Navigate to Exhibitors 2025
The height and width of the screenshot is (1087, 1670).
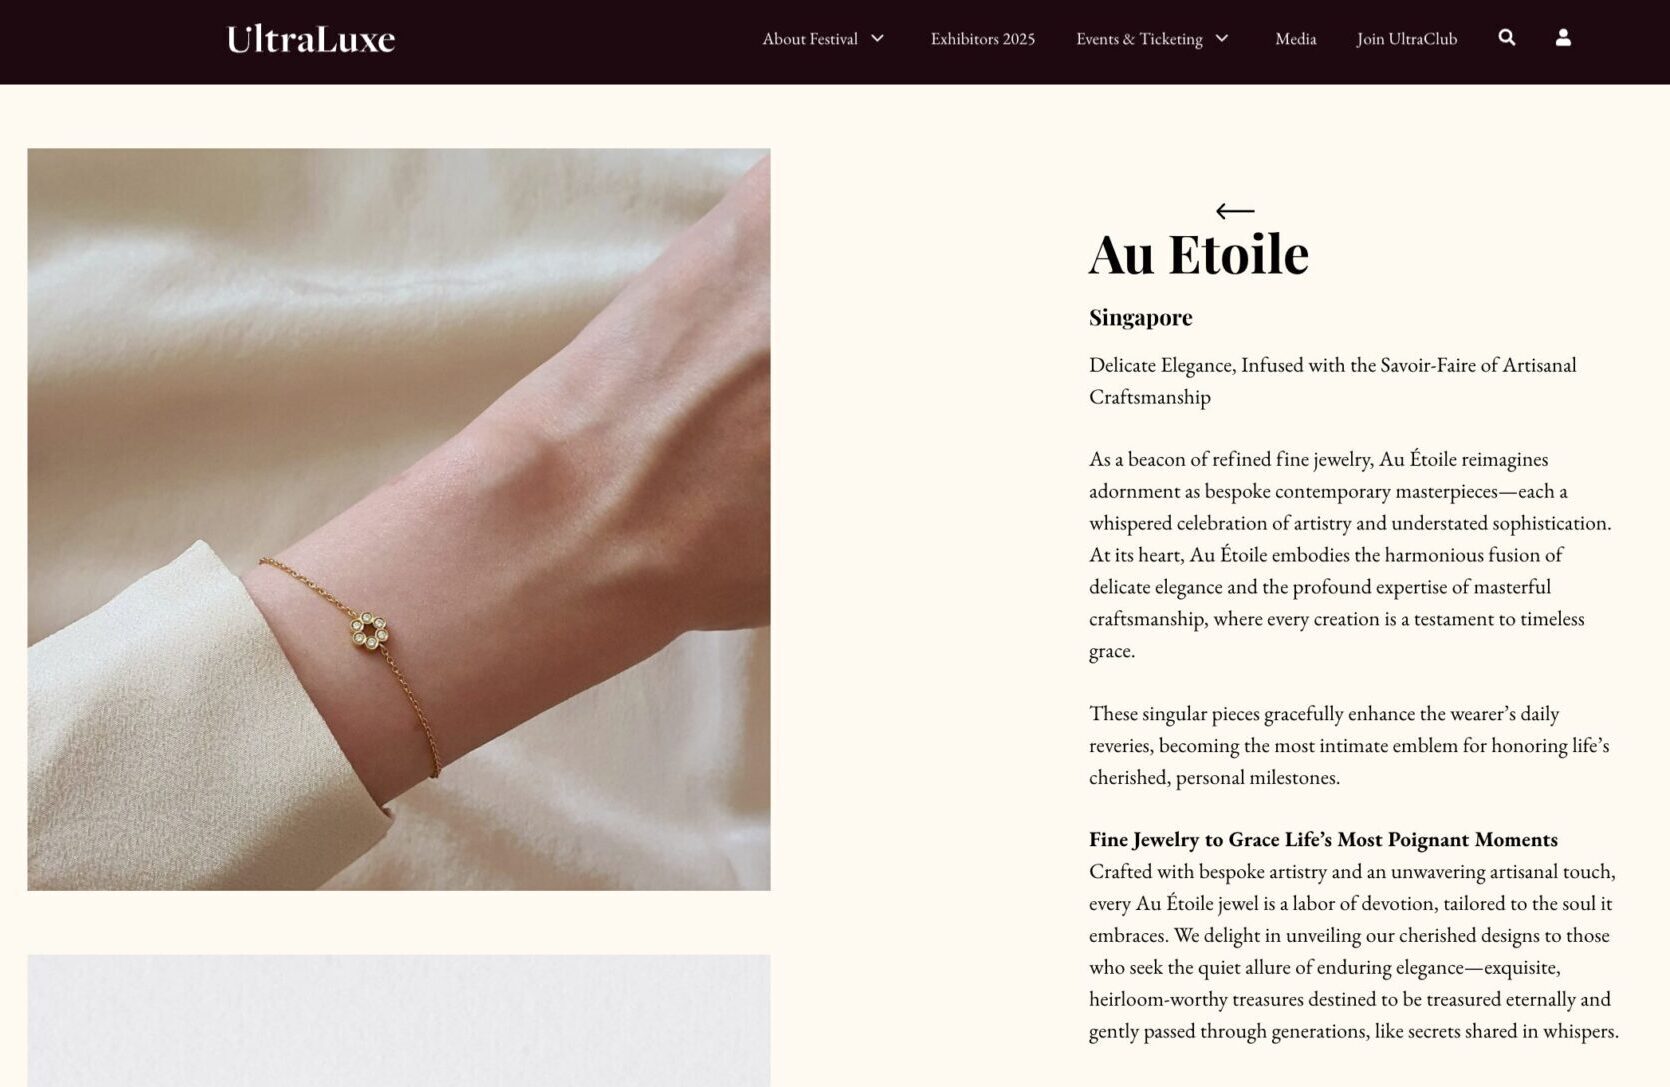pyautogui.click(x=982, y=39)
